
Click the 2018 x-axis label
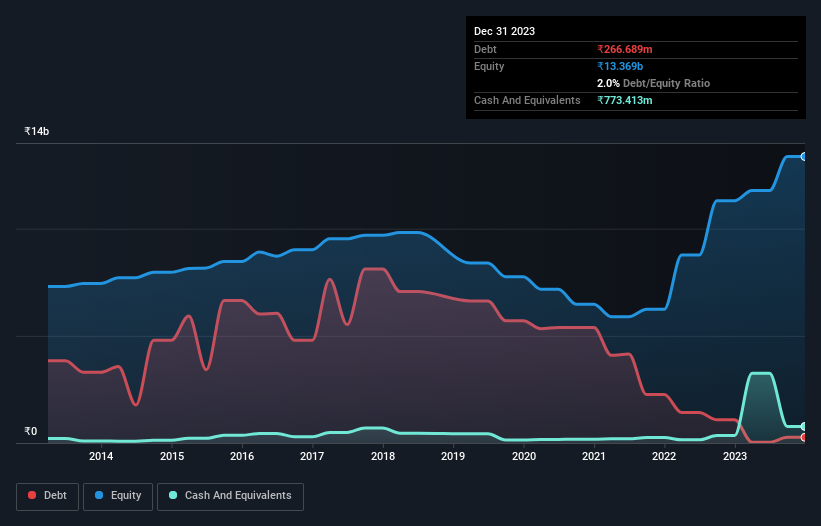pyautogui.click(x=383, y=456)
